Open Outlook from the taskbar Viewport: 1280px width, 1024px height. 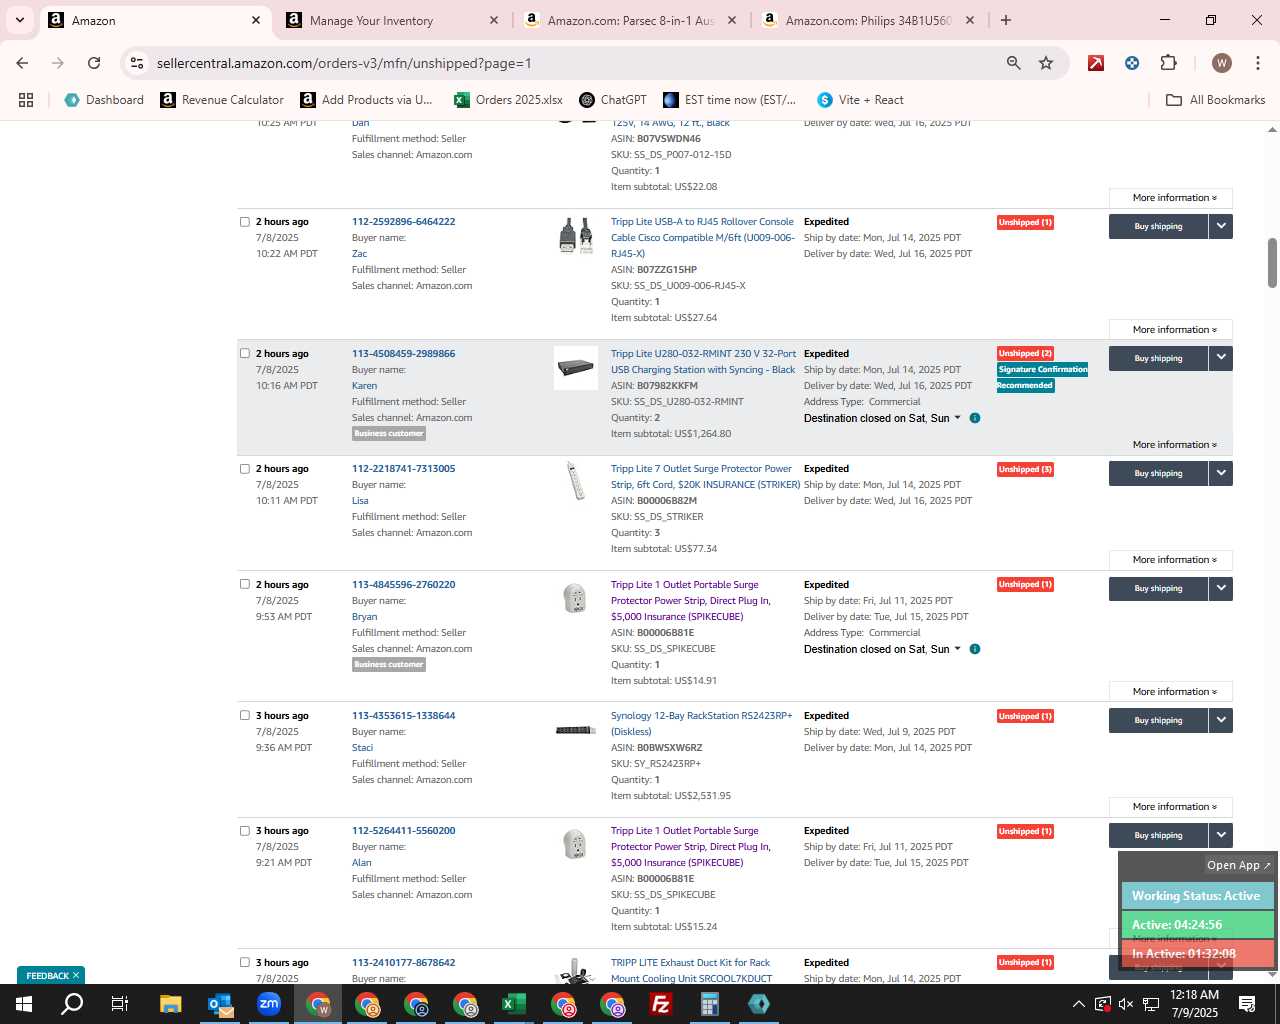pyautogui.click(x=220, y=1004)
